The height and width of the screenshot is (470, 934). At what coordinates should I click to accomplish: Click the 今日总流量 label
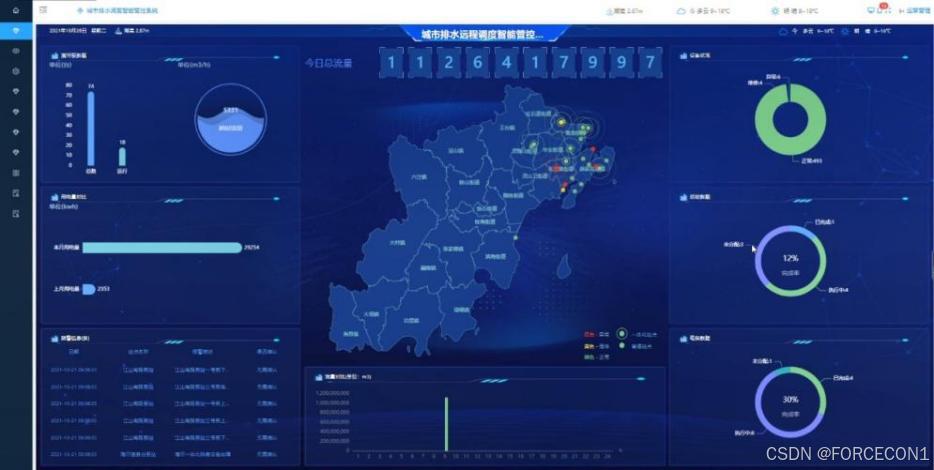[x=328, y=63]
